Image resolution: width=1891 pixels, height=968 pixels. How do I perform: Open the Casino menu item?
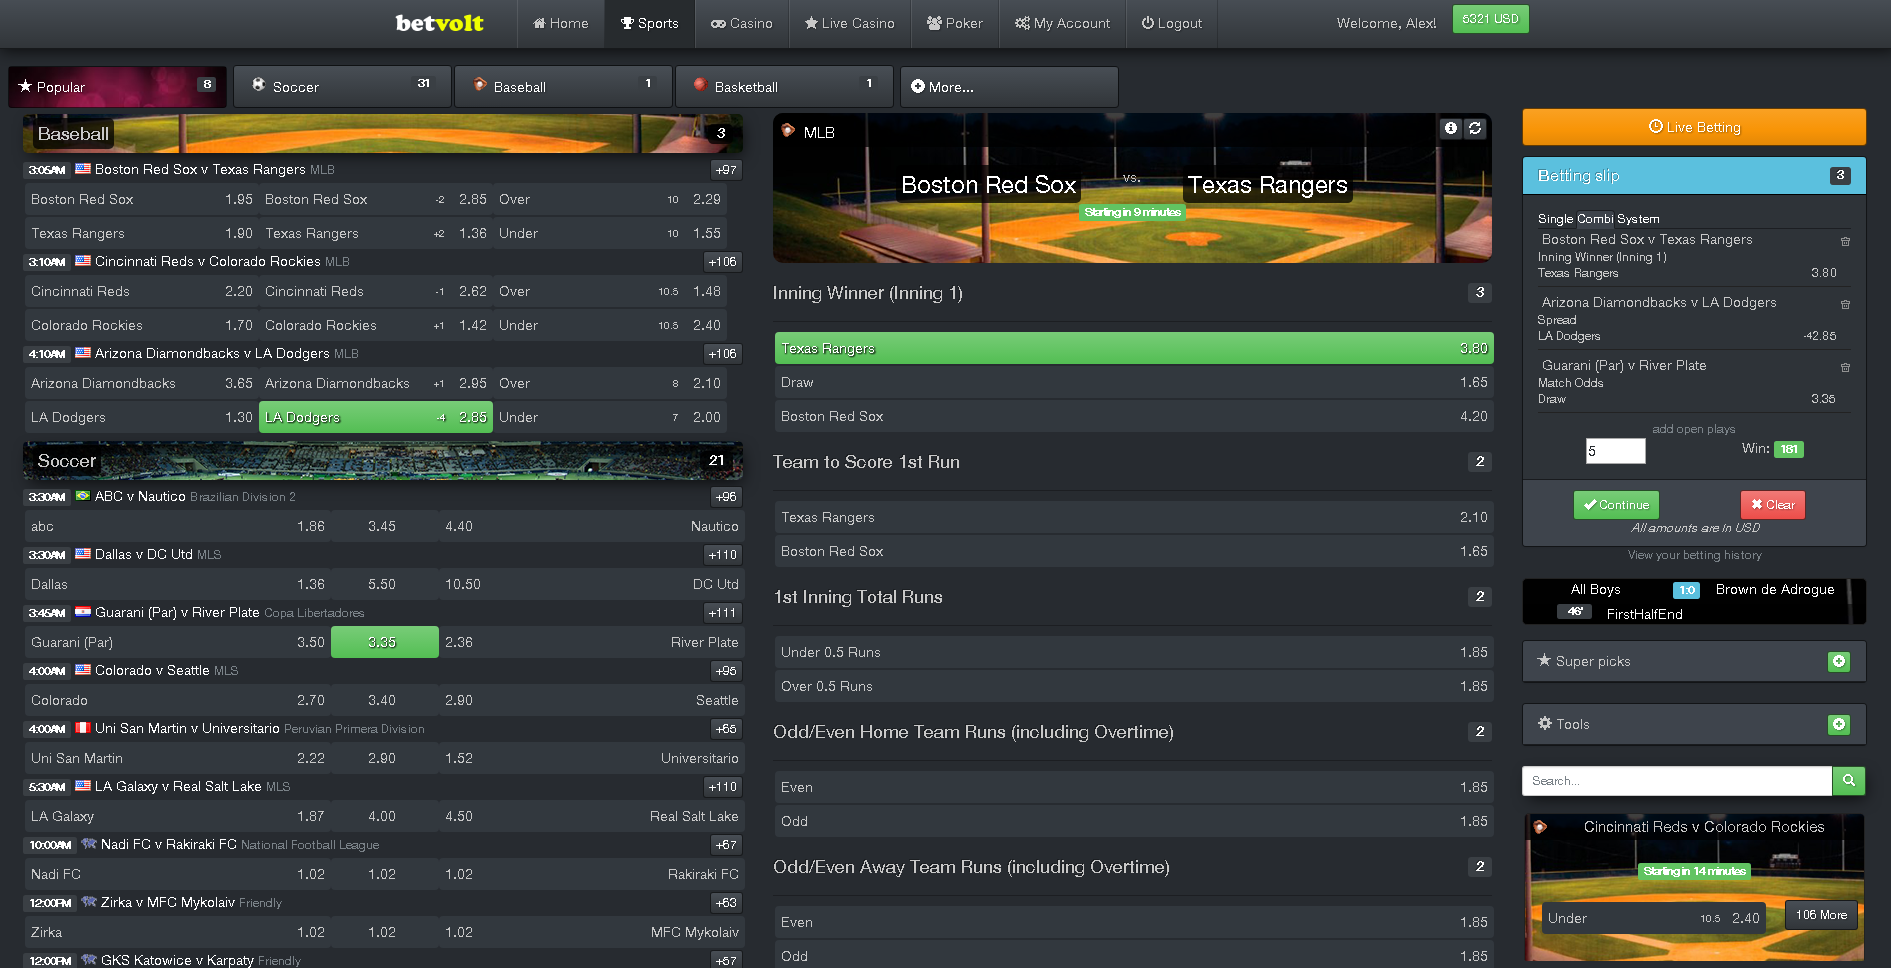[741, 23]
